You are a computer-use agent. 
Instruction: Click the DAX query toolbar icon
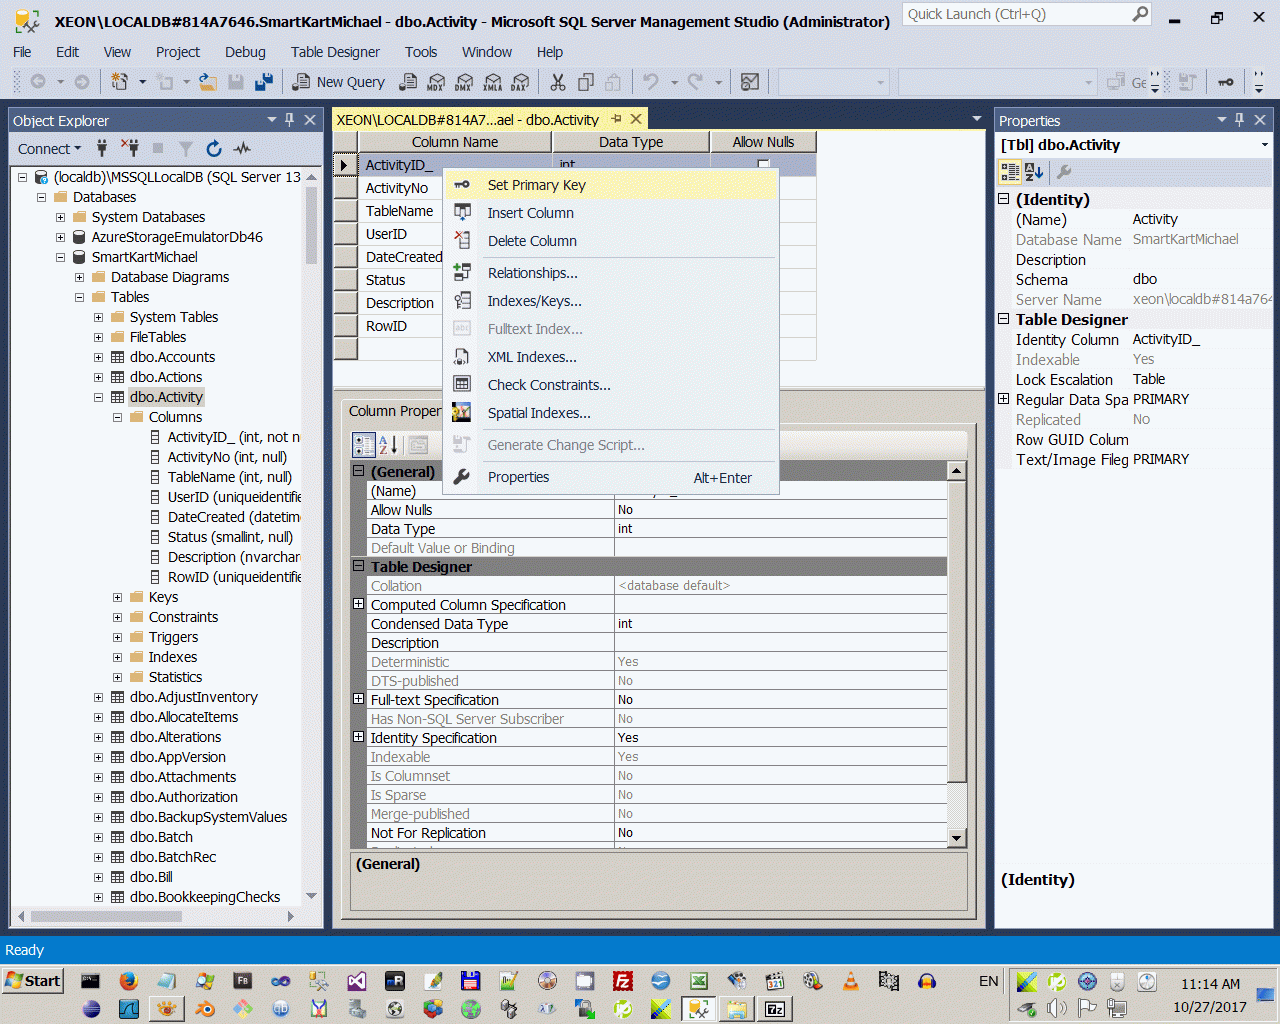tap(520, 82)
